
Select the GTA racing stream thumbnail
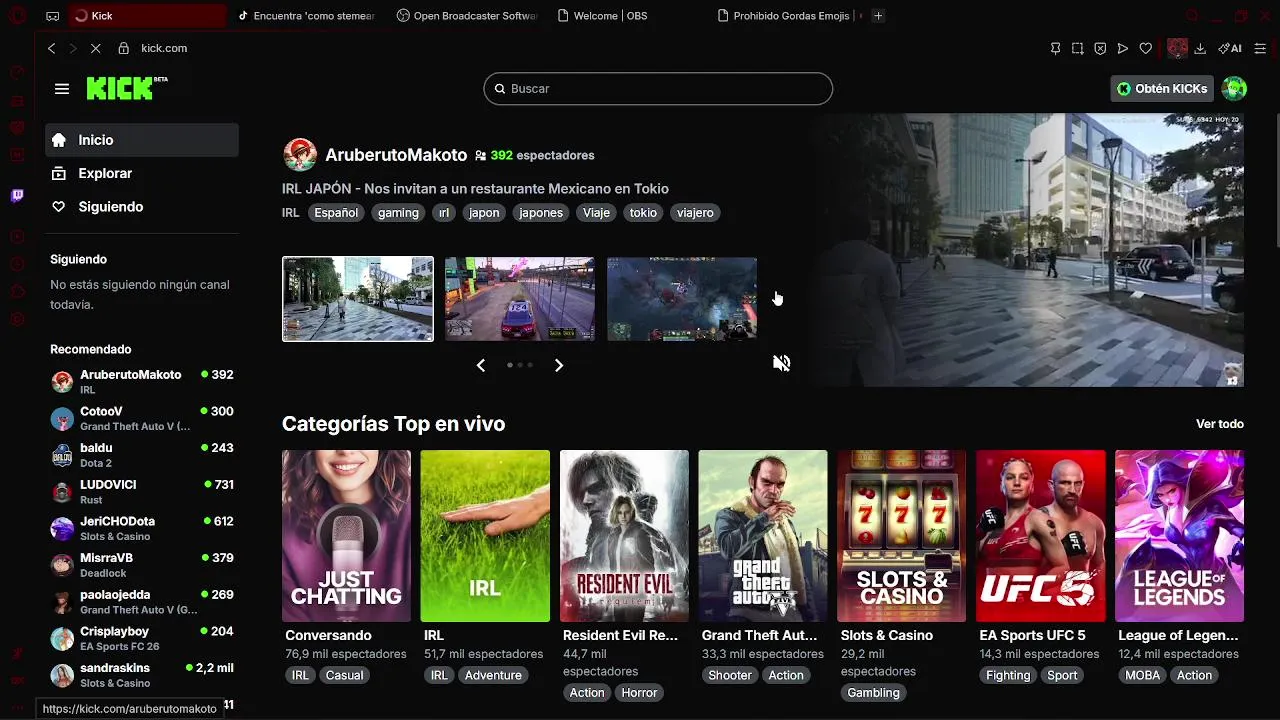pyautogui.click(x=519, y=299)
